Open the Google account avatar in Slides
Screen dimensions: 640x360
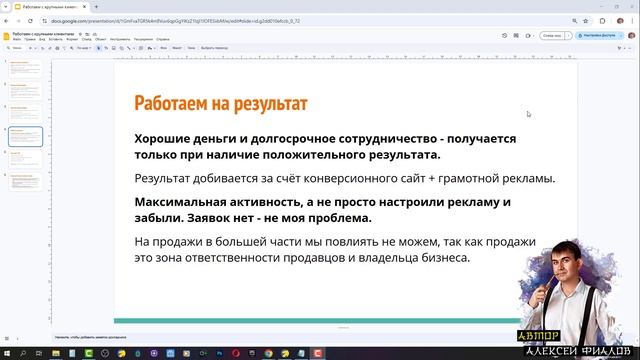pos(632,36)
